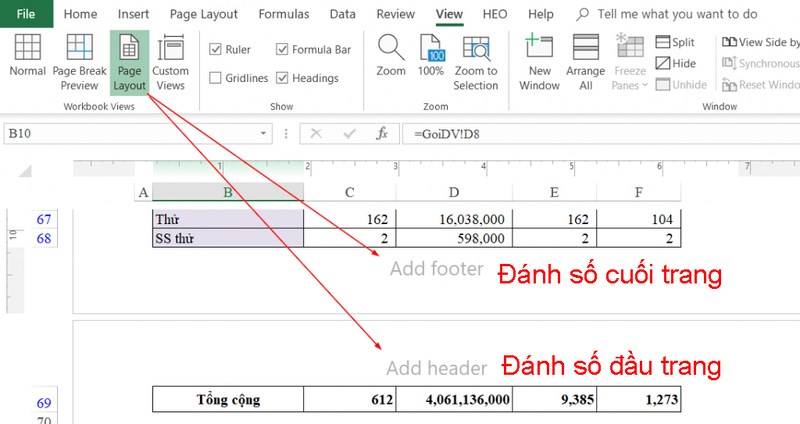The height and width of the screenshot is (424, 800).
Task: Select column A header
Action: (x=143, y=192)
